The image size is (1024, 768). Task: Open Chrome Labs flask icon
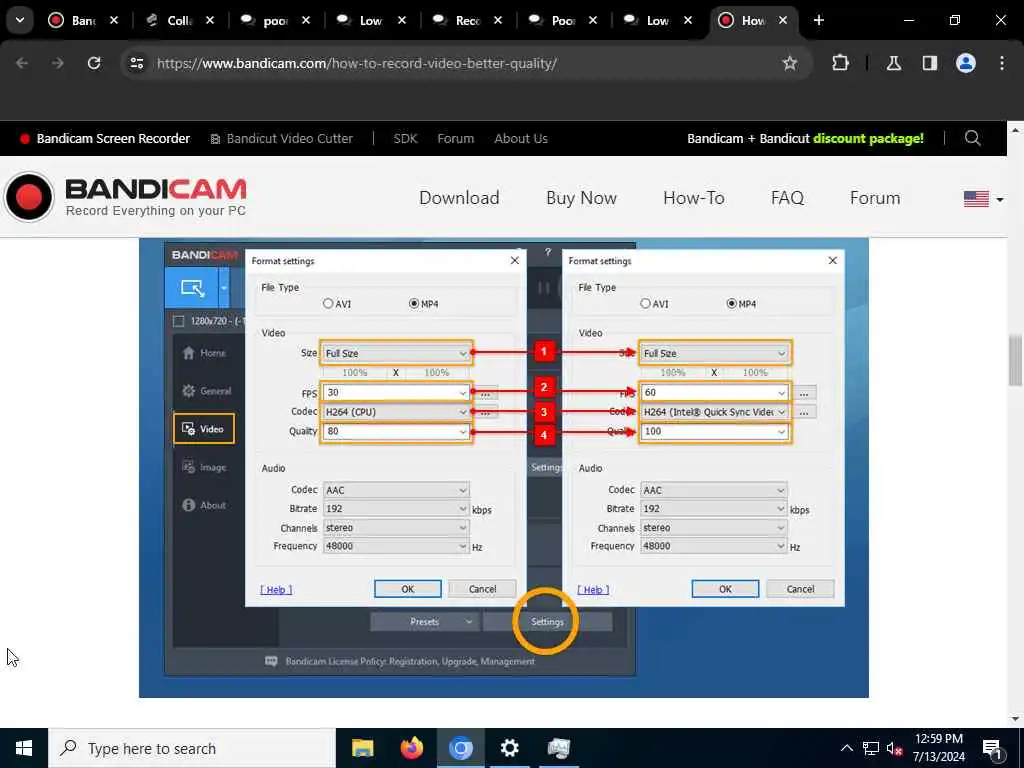point(894,63)
